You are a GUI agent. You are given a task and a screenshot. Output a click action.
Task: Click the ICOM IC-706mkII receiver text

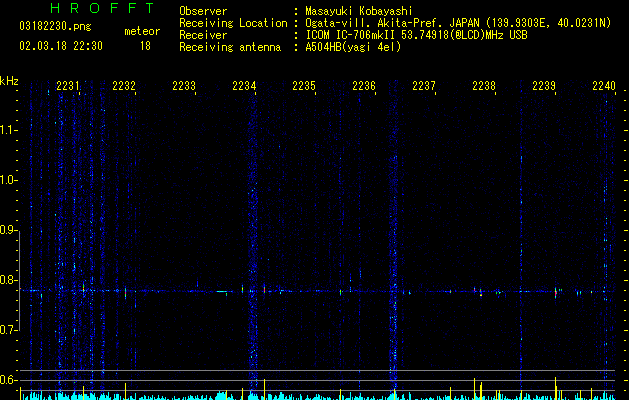[416, 35]
